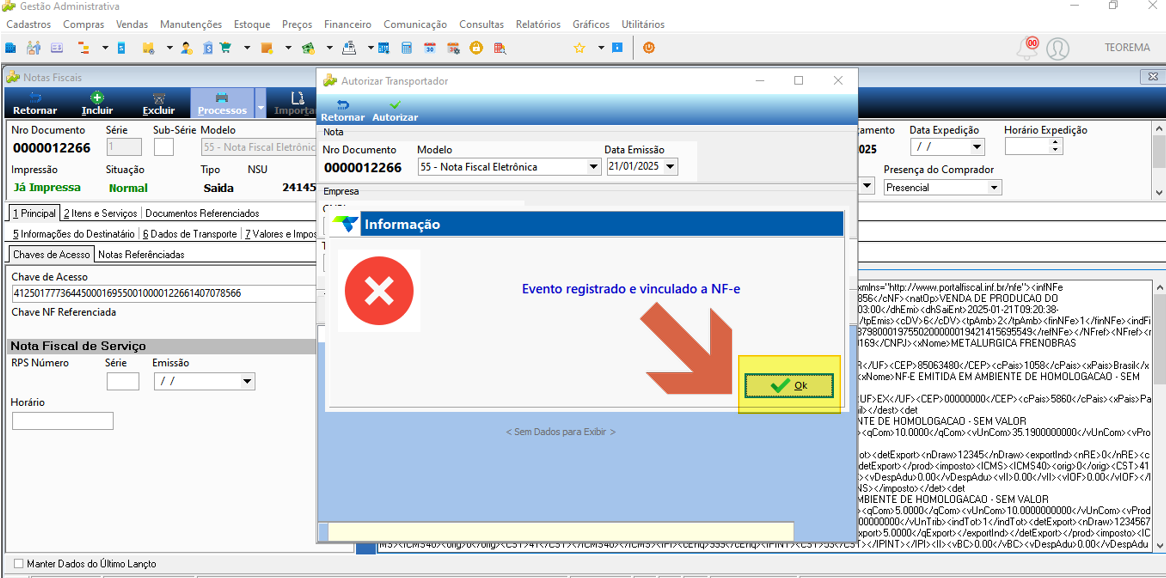Switch to the Documentos Referenciados tab

click(202, 213)
